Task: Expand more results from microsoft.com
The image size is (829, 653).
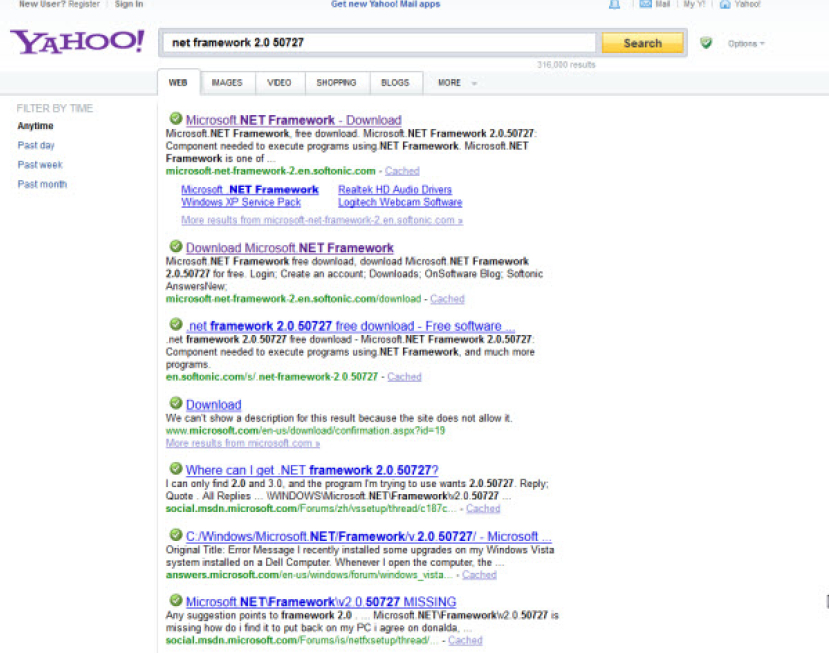Action: tap(243, 443)
